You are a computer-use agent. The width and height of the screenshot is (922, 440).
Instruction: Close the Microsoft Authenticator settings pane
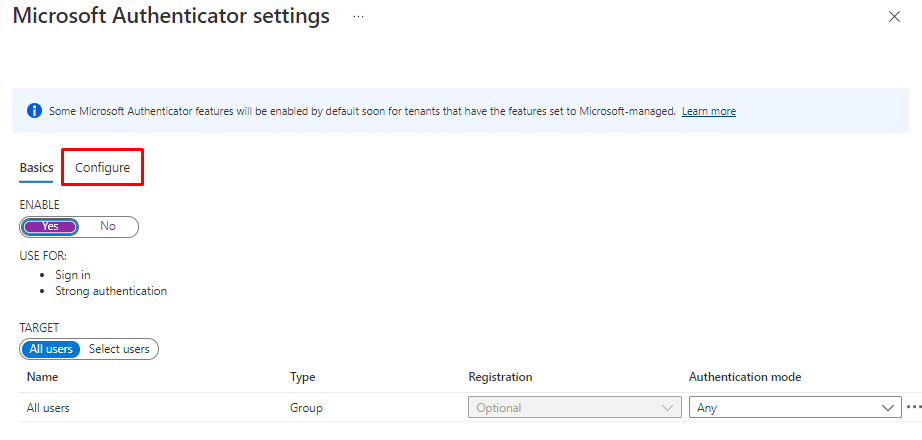point(893,17)
